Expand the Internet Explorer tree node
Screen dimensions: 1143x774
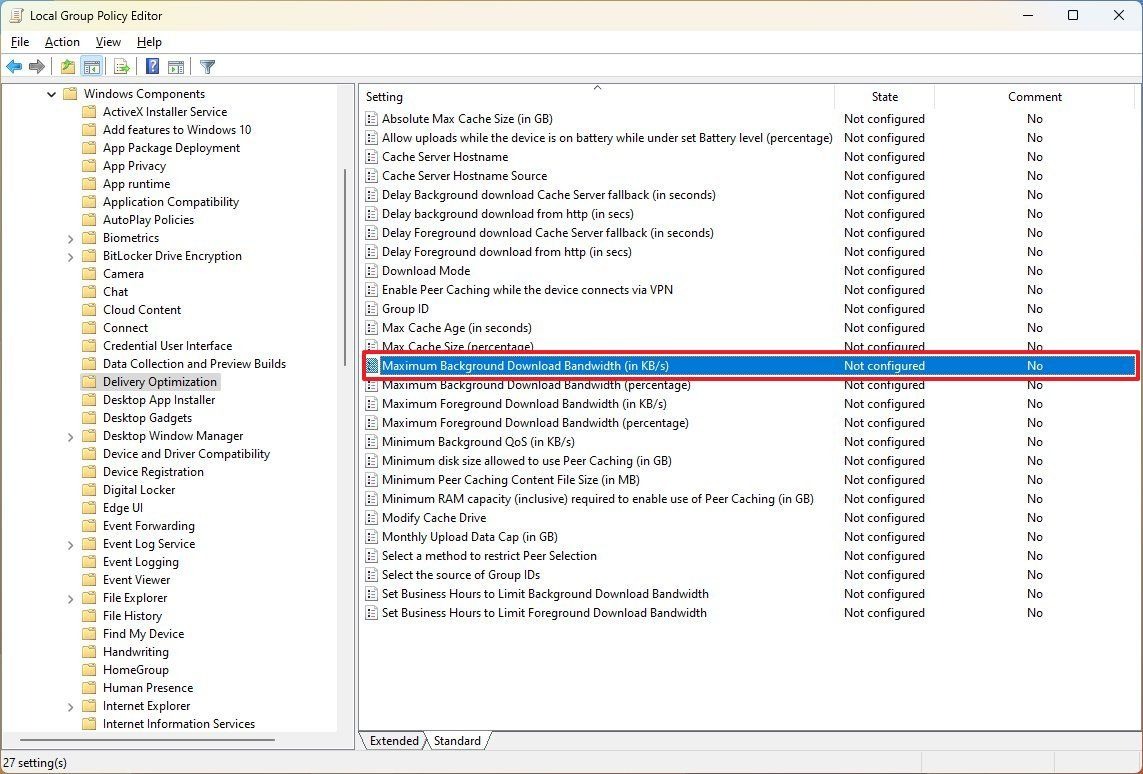click(x=70, y=706)
